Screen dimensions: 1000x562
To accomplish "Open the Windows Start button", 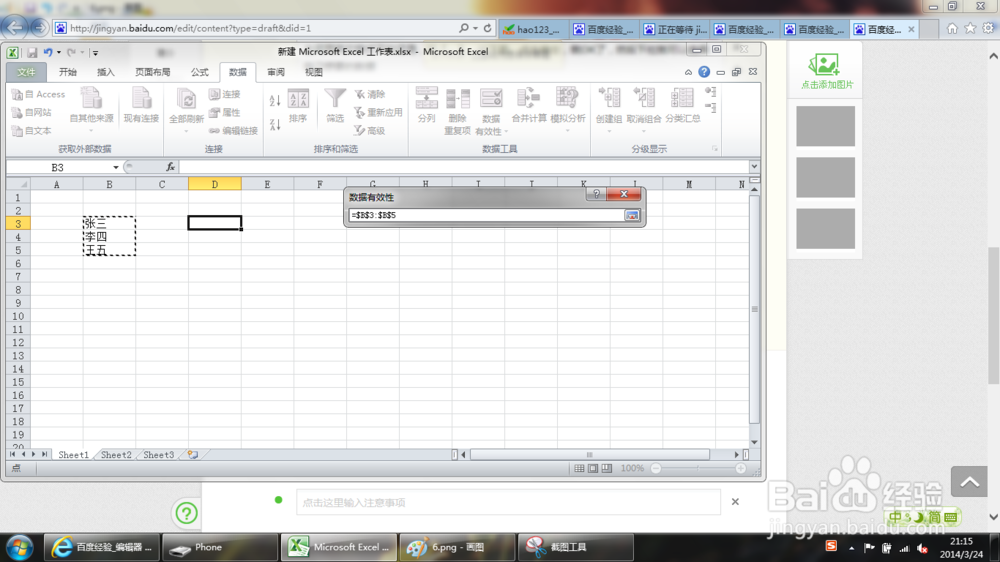I will [x=19, y=547].
